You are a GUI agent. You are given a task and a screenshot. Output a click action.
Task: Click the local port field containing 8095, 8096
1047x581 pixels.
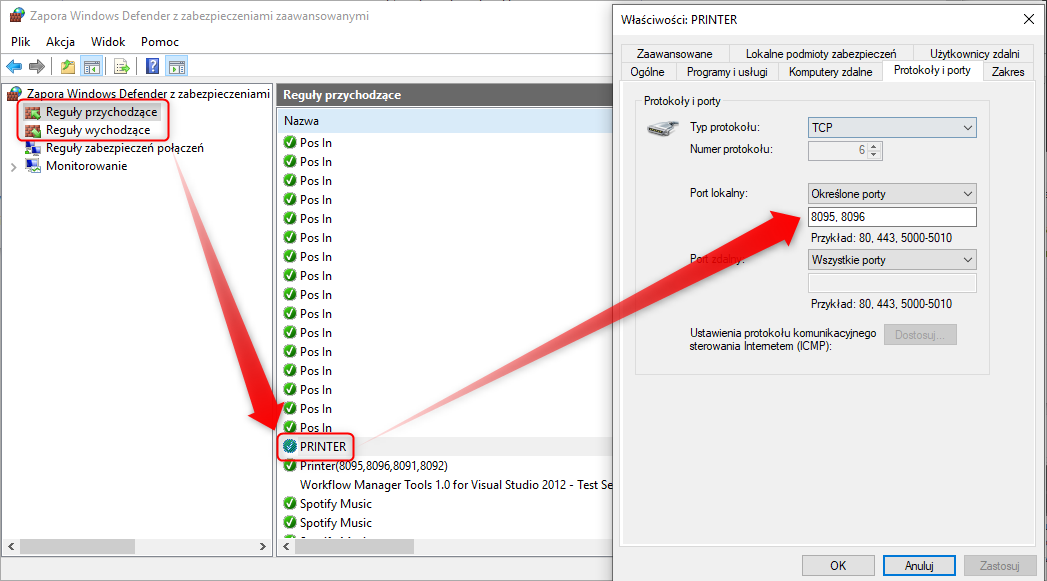coord(891,218)
